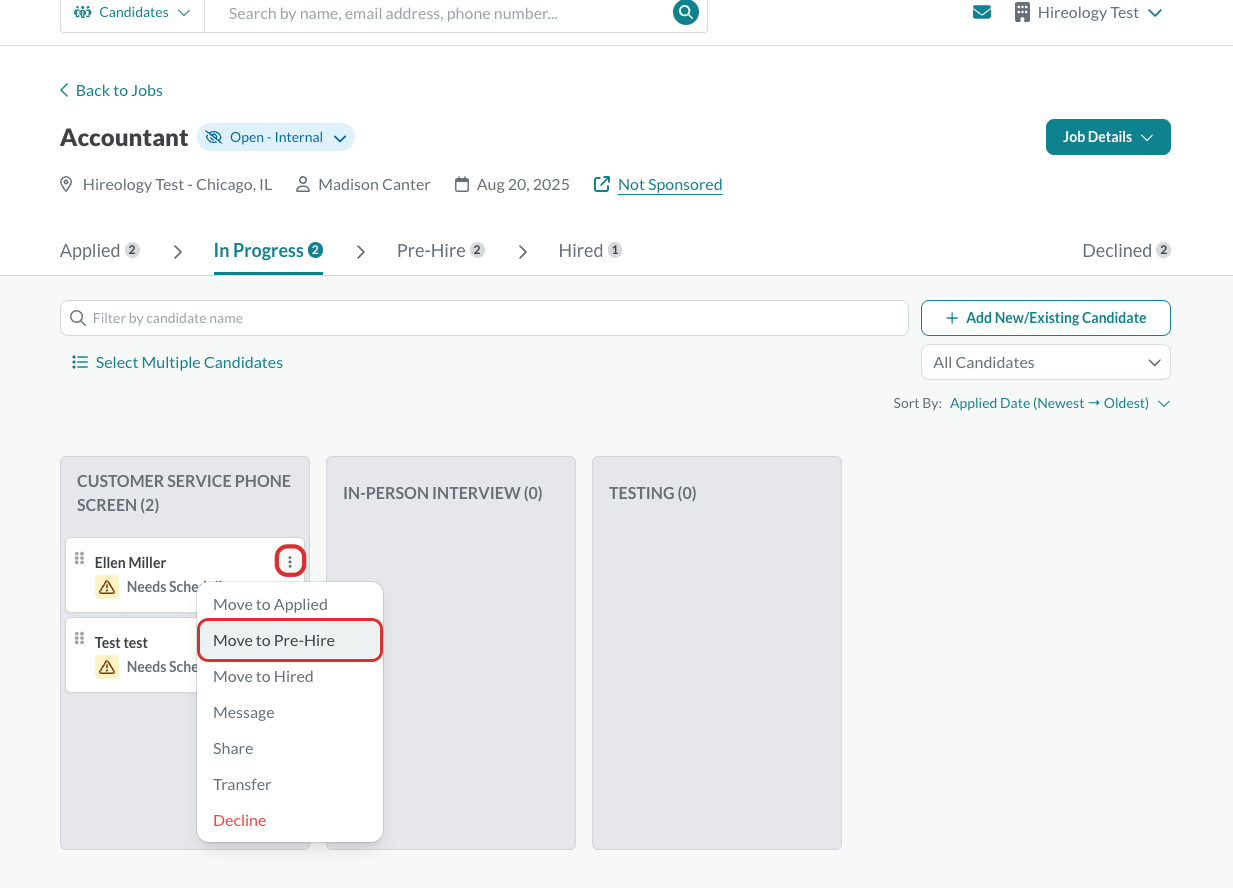Viewport: 1233px width, 888px height.
Task: Open the Test test candidate name
Action: [x=121, y=642]
